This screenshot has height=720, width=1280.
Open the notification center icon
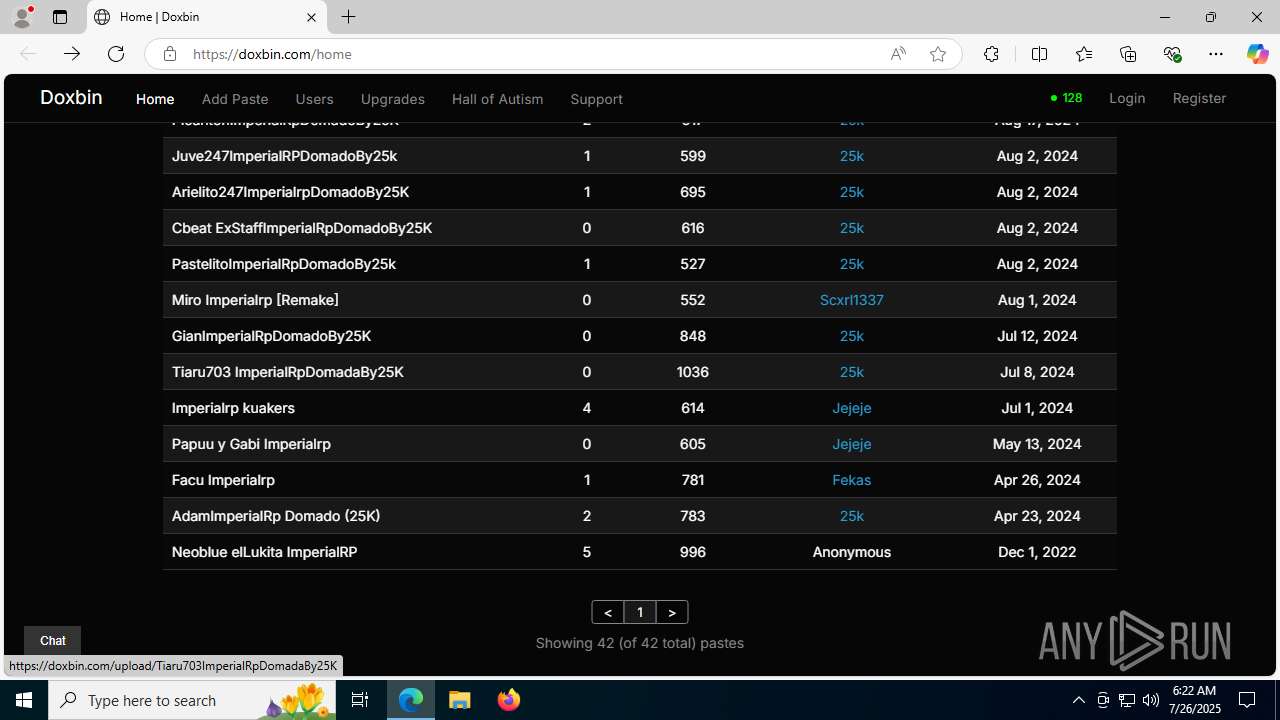point(1248,700)
